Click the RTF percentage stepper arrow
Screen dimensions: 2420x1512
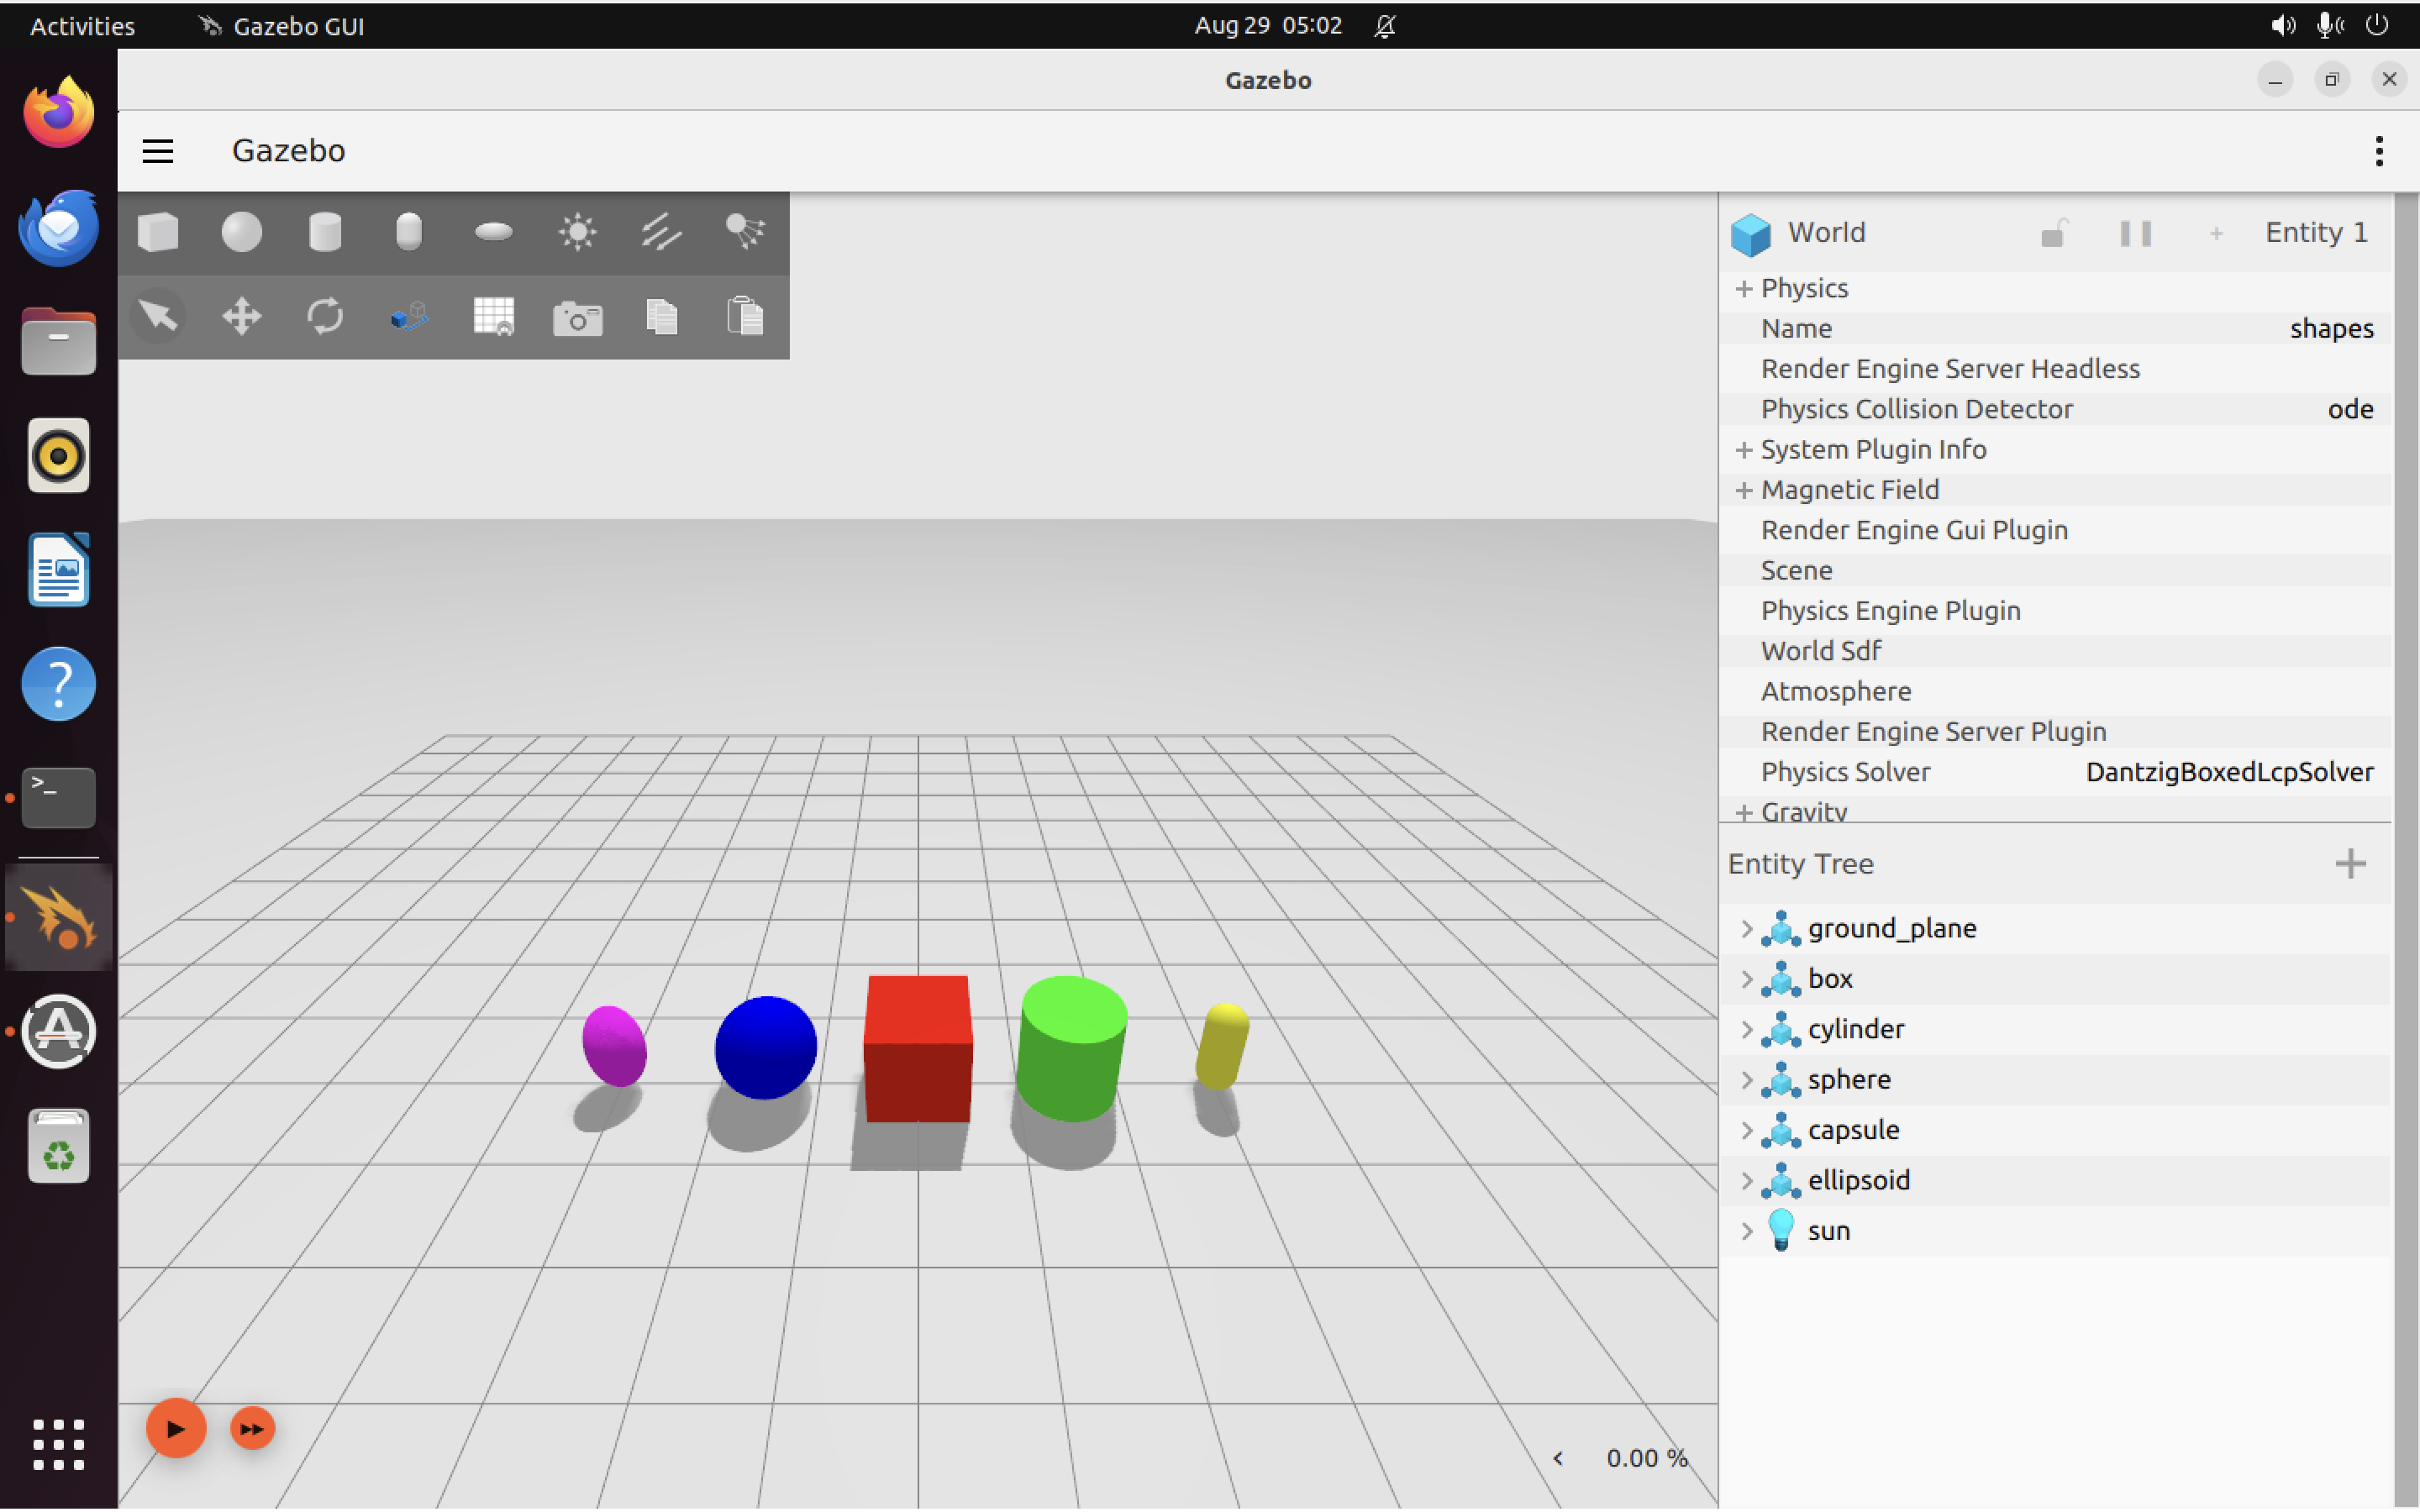click(1558, 1458)
